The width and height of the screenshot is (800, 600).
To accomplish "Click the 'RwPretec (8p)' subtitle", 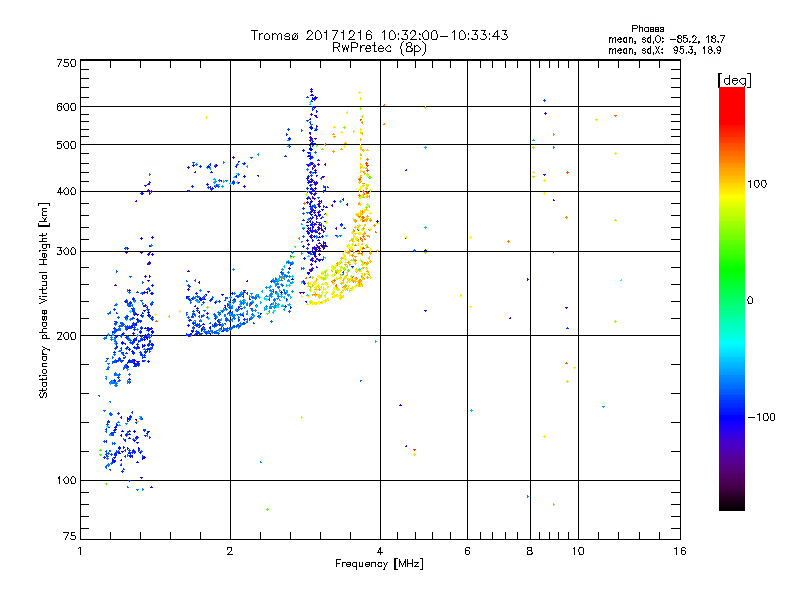I will [380, 48].
